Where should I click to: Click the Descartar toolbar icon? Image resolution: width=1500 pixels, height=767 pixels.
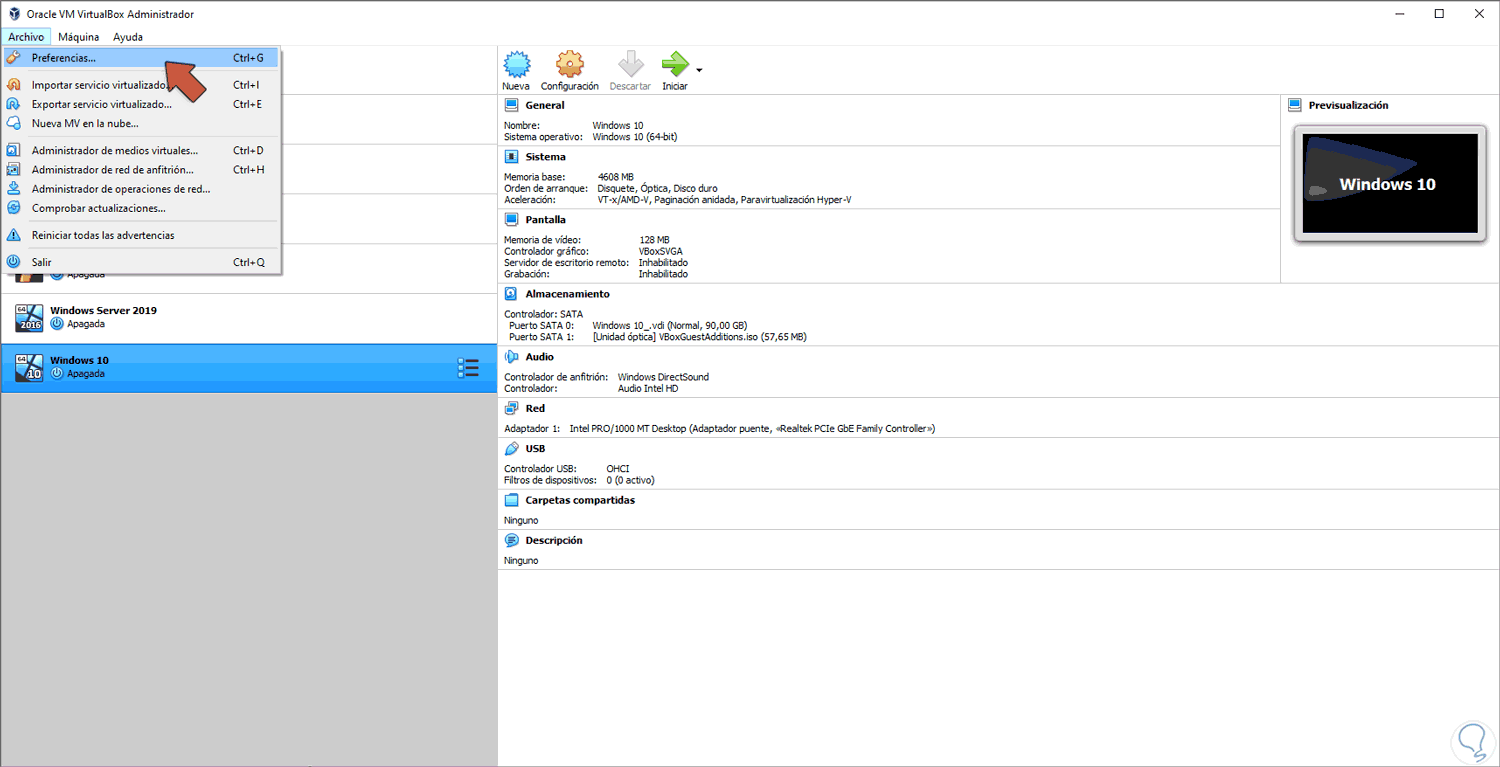(630, 65)
